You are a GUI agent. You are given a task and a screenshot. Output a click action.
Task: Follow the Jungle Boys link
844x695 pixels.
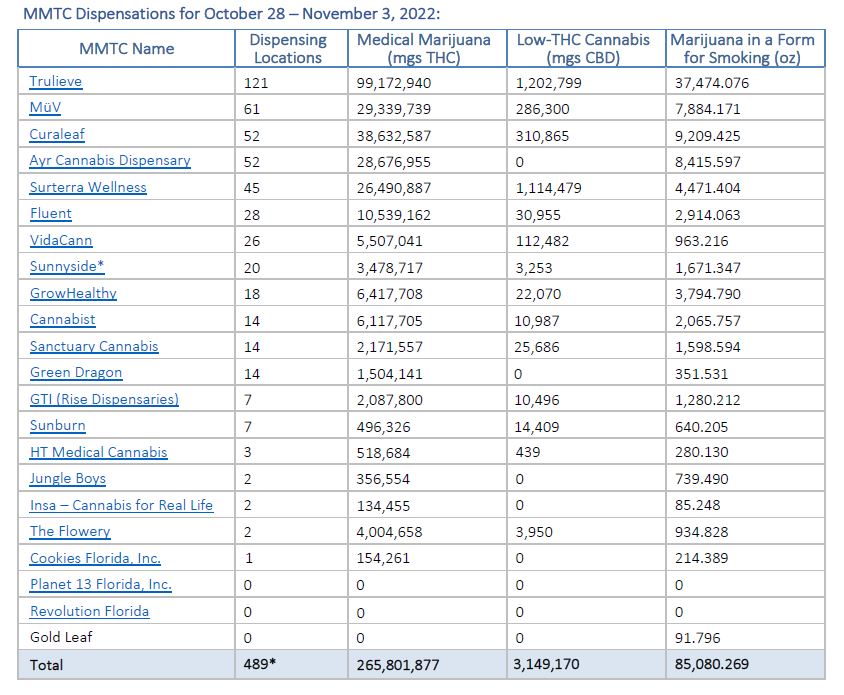(68, 479)
